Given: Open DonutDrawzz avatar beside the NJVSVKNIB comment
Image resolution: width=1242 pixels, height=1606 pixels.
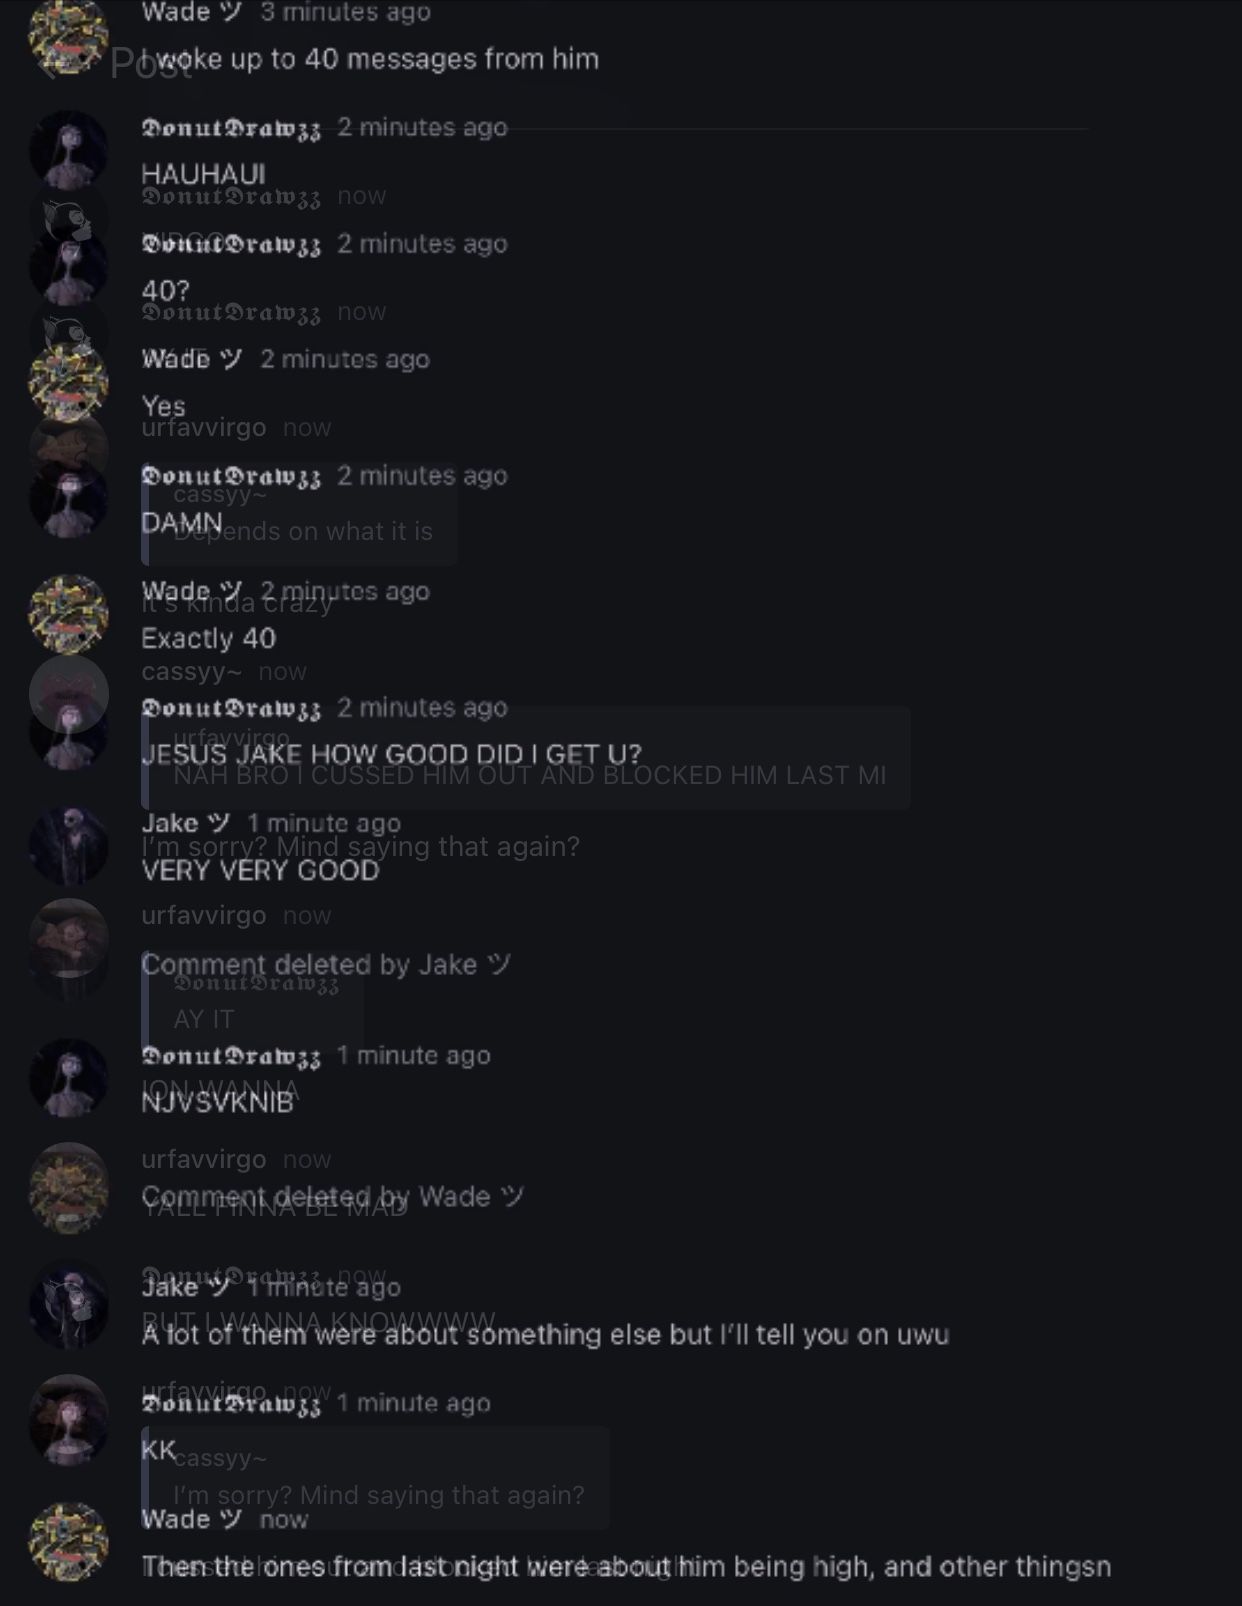Looking at the screenshot, I should (x=68, y=1078).
